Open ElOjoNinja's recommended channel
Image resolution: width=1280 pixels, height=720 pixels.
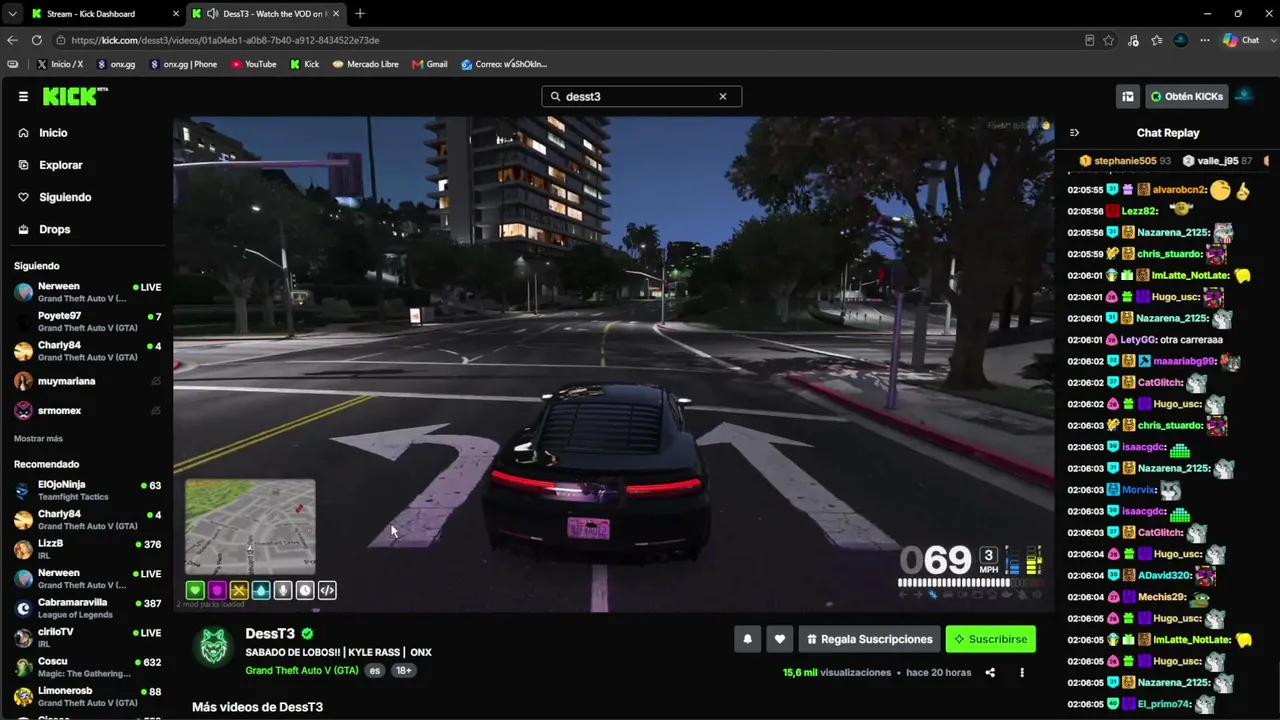tap(87, 490)
